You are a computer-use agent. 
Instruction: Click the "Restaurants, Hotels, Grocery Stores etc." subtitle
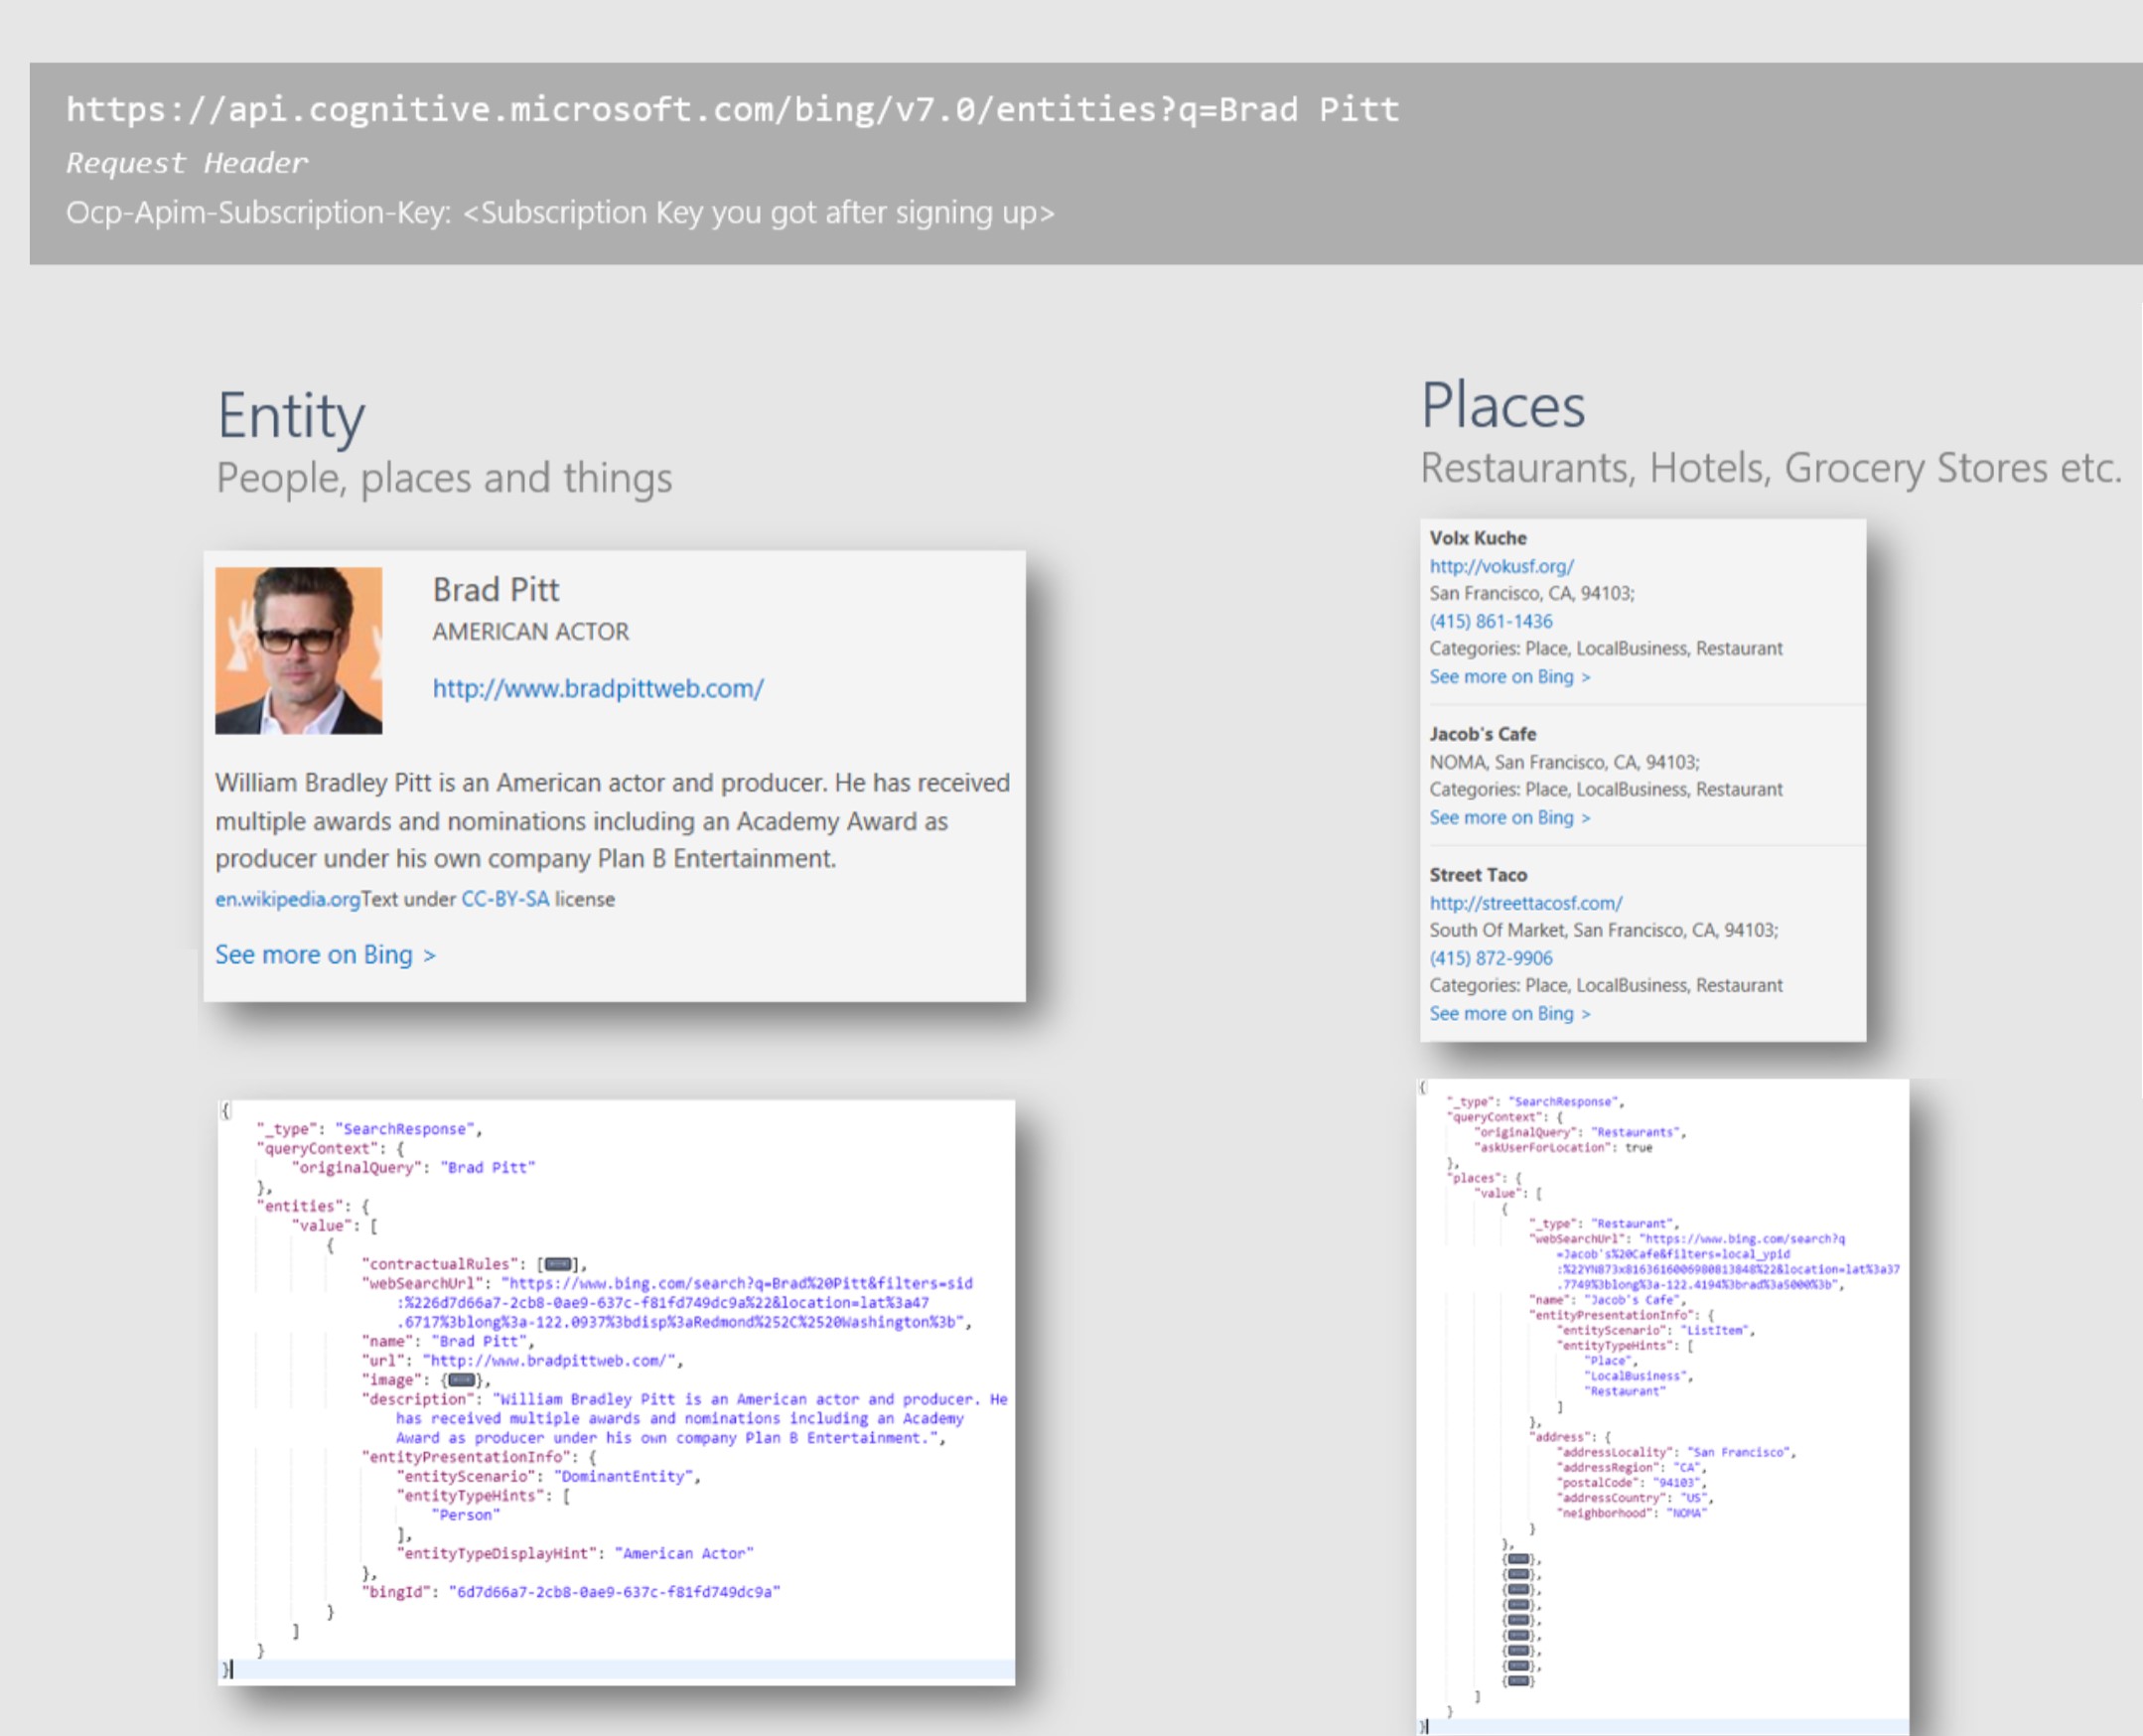(x=1771, y=468)
